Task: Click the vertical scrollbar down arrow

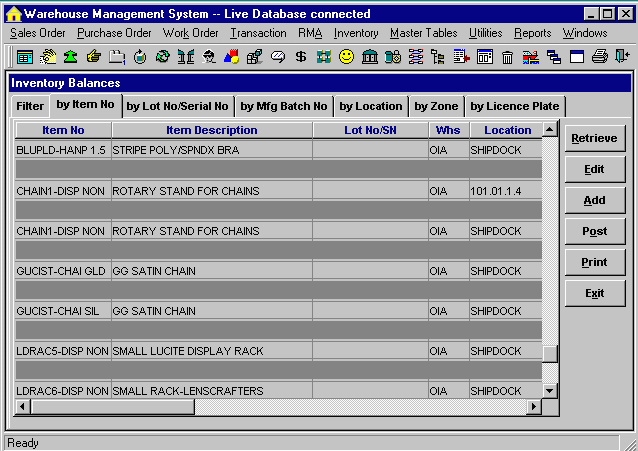Action: click(549, 390)
